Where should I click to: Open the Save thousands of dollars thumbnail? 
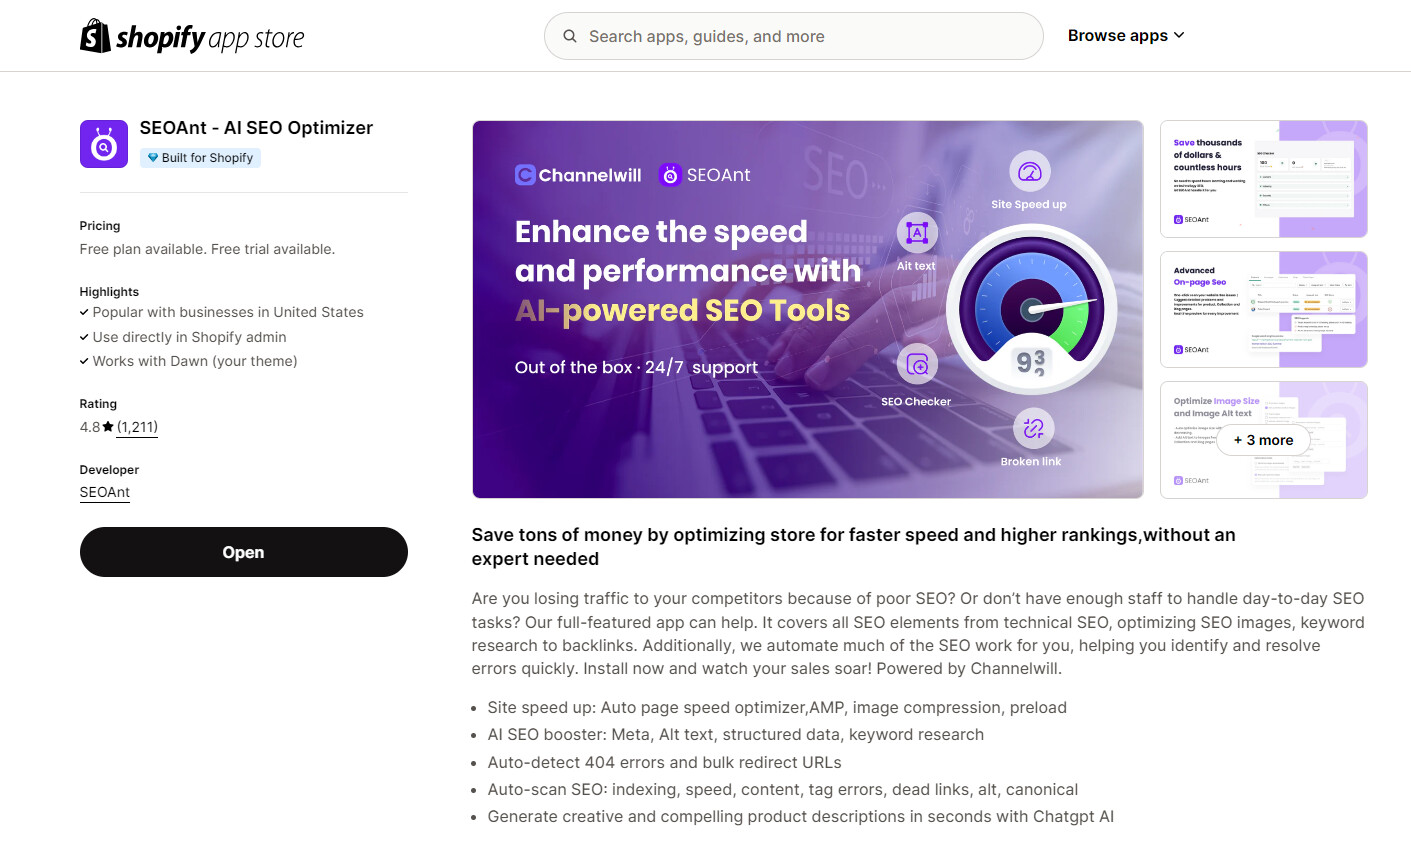[x=1264, y=179]
